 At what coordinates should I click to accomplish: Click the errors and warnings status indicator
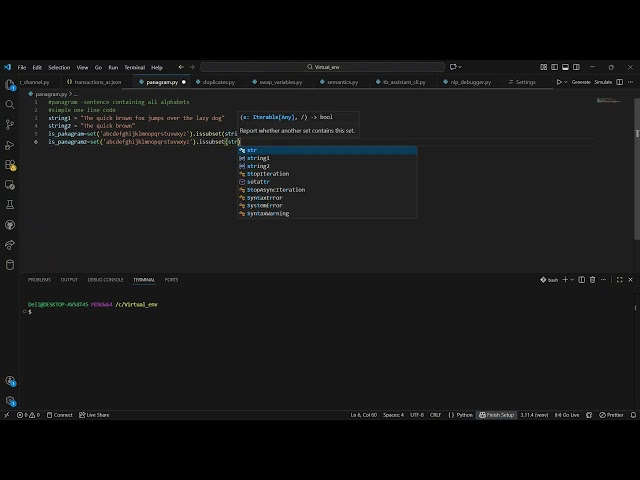tap(29, 415)
